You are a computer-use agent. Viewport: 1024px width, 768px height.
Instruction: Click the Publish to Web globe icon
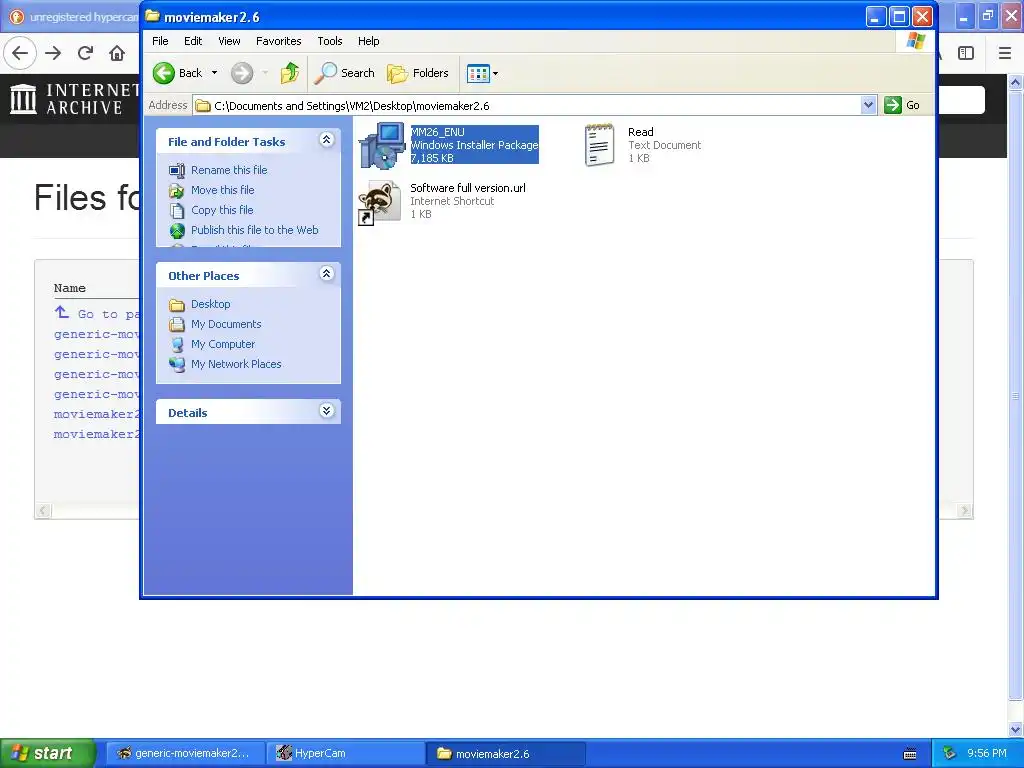[x=177, y=231]
